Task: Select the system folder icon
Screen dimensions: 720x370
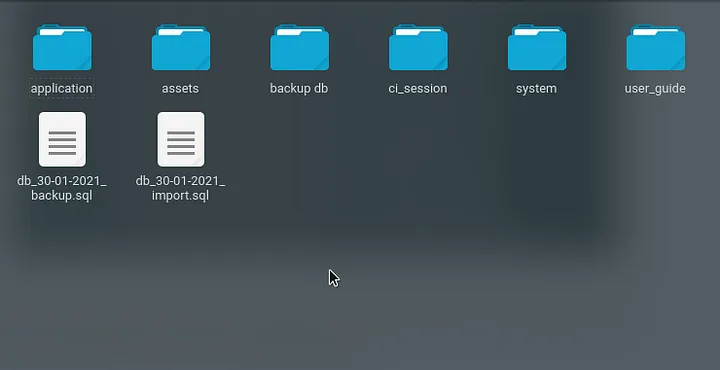Action: 537,47
